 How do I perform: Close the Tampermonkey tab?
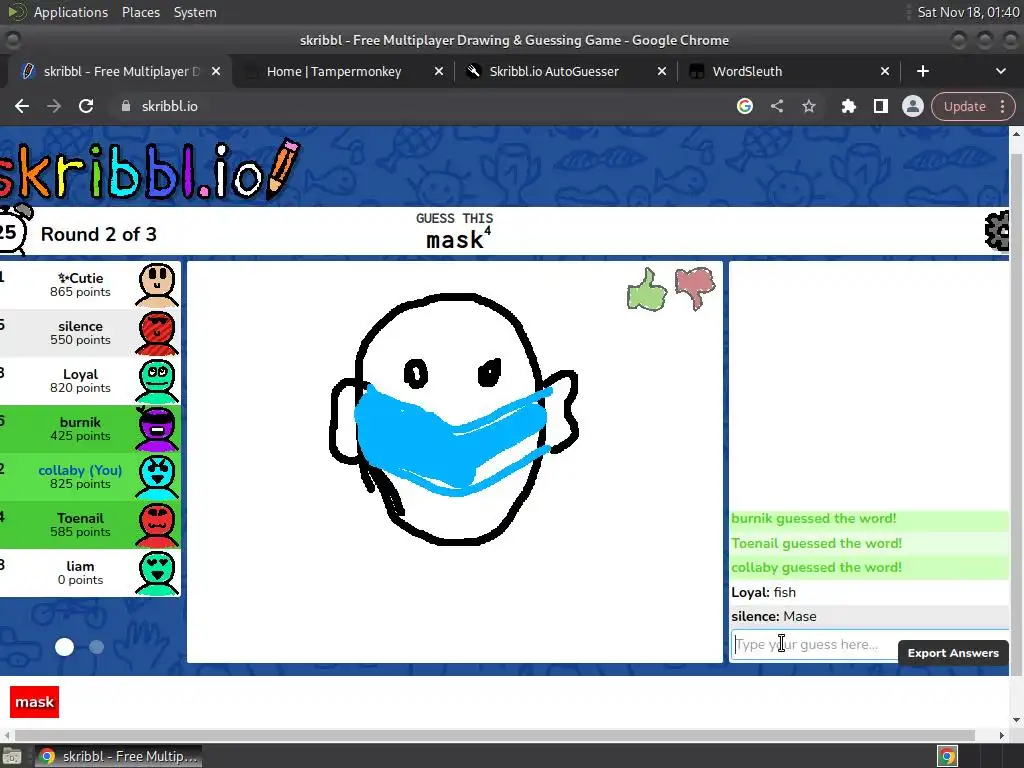coord(439,71)
